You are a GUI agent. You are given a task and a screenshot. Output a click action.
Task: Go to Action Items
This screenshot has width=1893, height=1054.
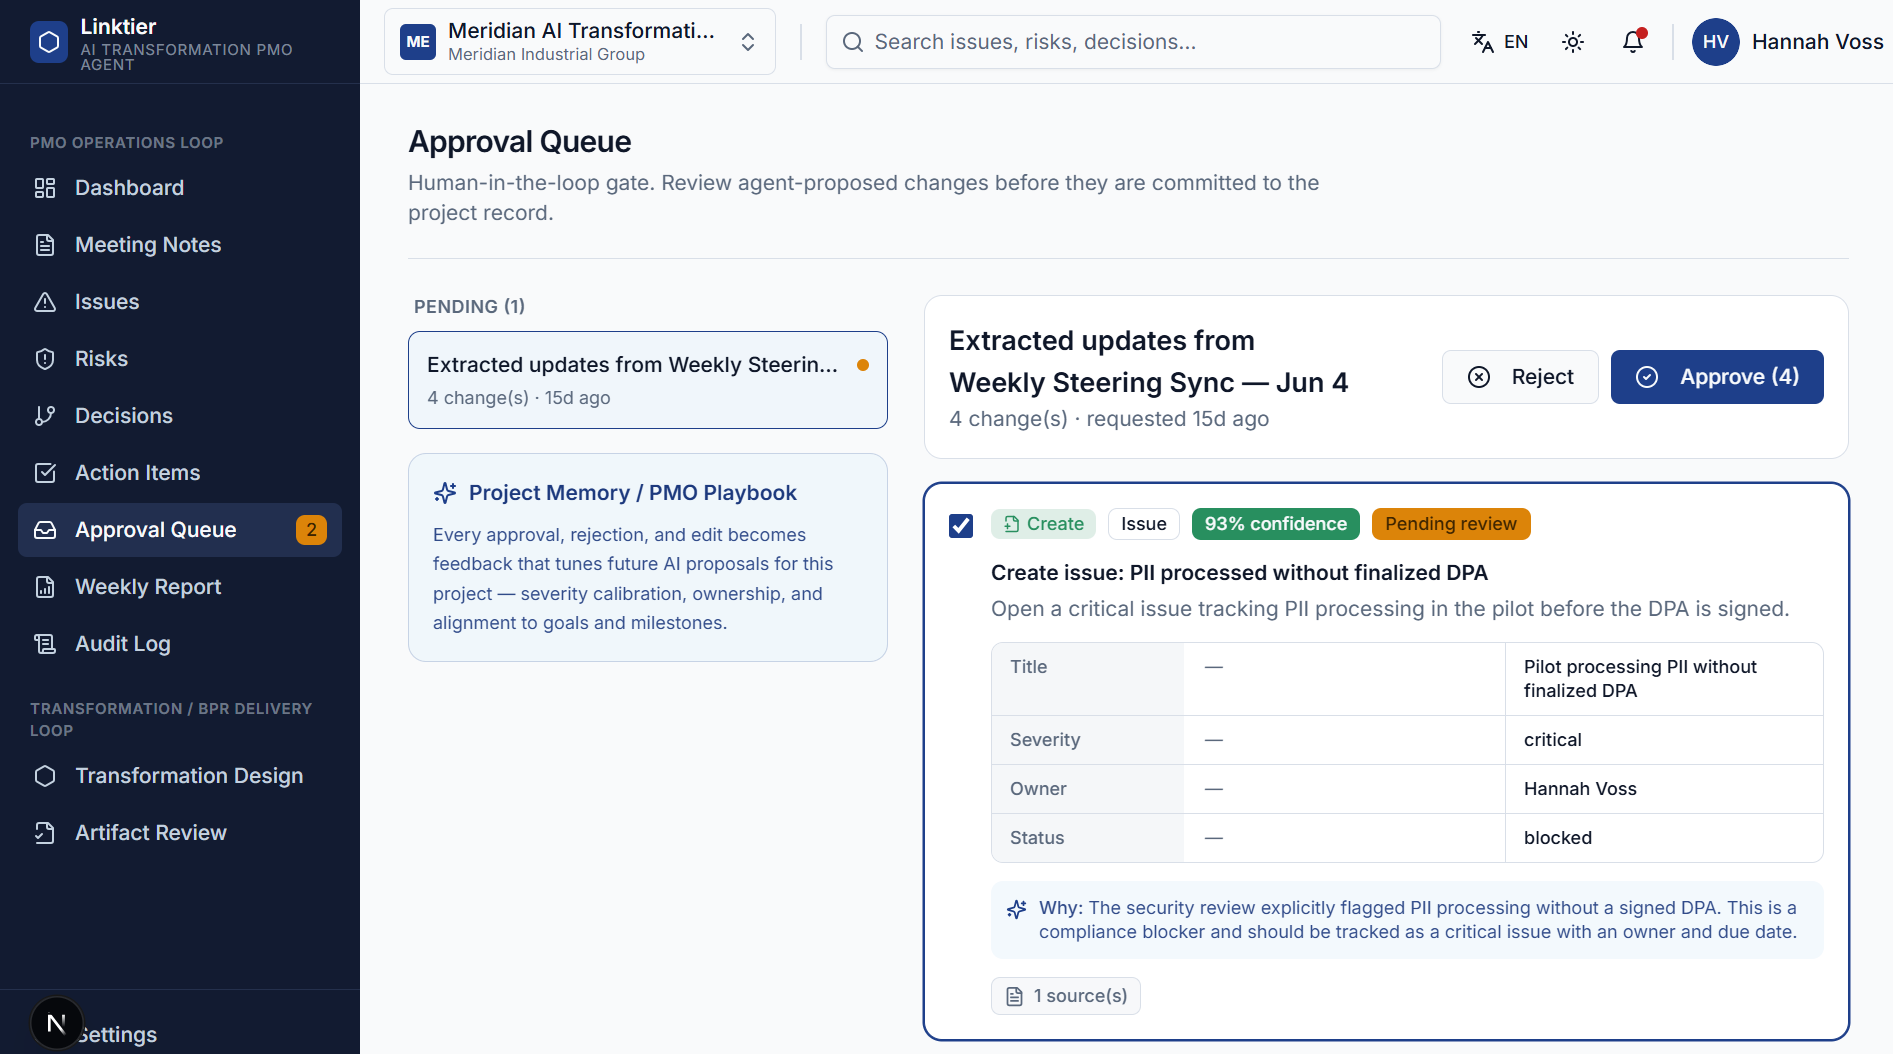pos(180,473)
